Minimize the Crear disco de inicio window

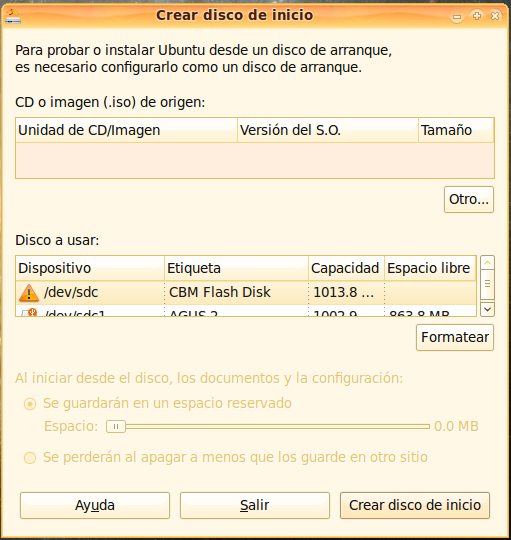coord(457,16)
